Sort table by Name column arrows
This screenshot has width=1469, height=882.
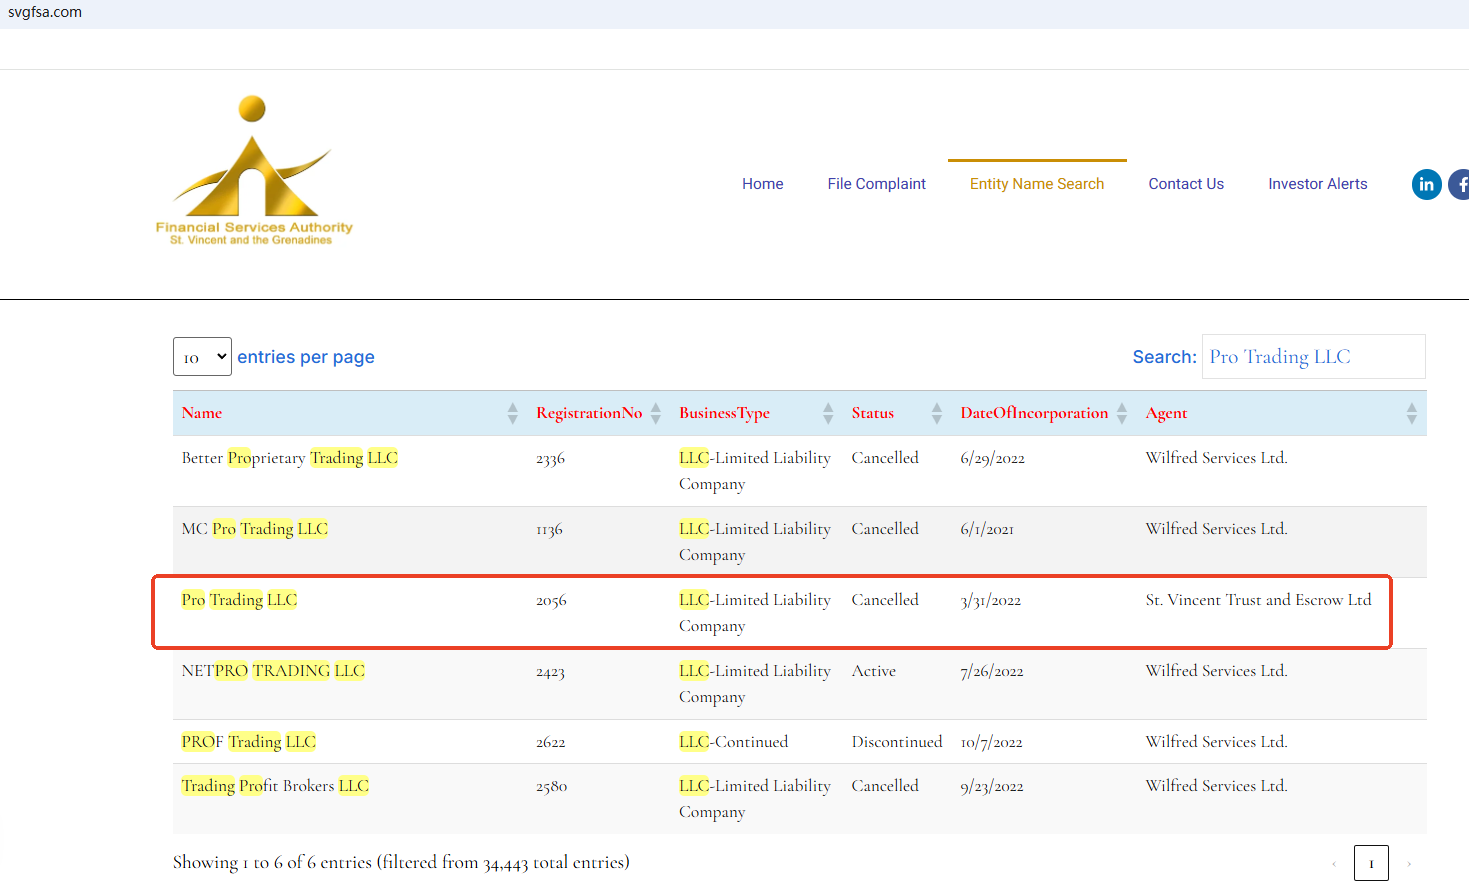click(512, 413)
